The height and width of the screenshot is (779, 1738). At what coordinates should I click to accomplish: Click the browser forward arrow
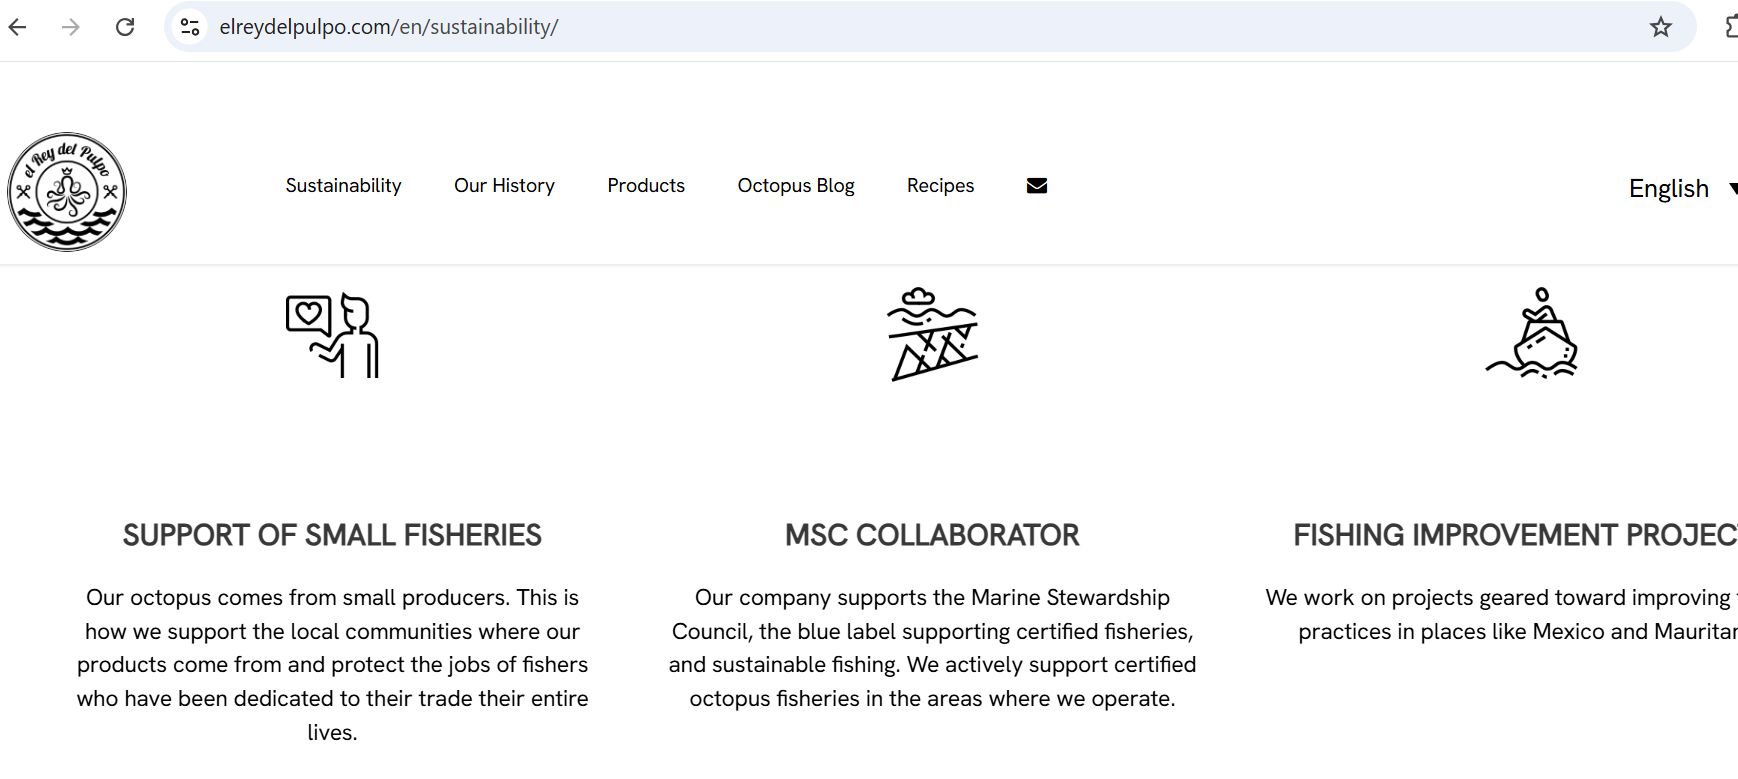[70, 27]
